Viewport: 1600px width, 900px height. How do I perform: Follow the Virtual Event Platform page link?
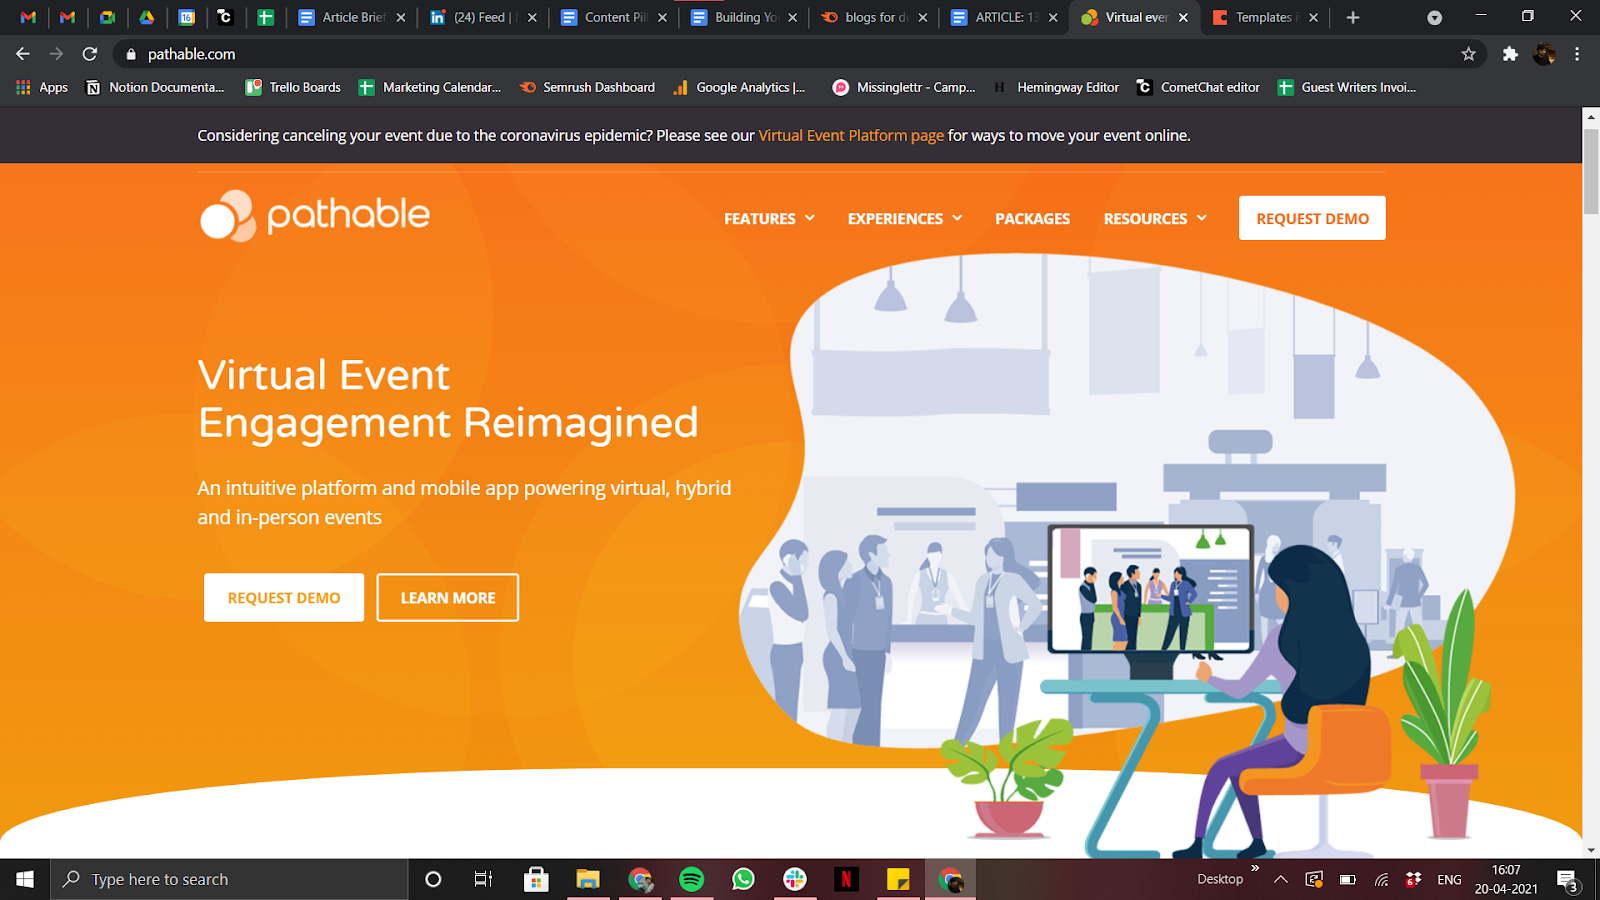pyautogui.click(x=851, y=135)
